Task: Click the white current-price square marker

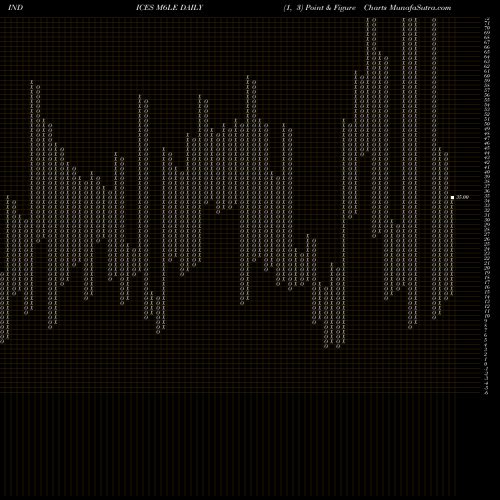Action: pyautogui.click(x=452, y=197)
